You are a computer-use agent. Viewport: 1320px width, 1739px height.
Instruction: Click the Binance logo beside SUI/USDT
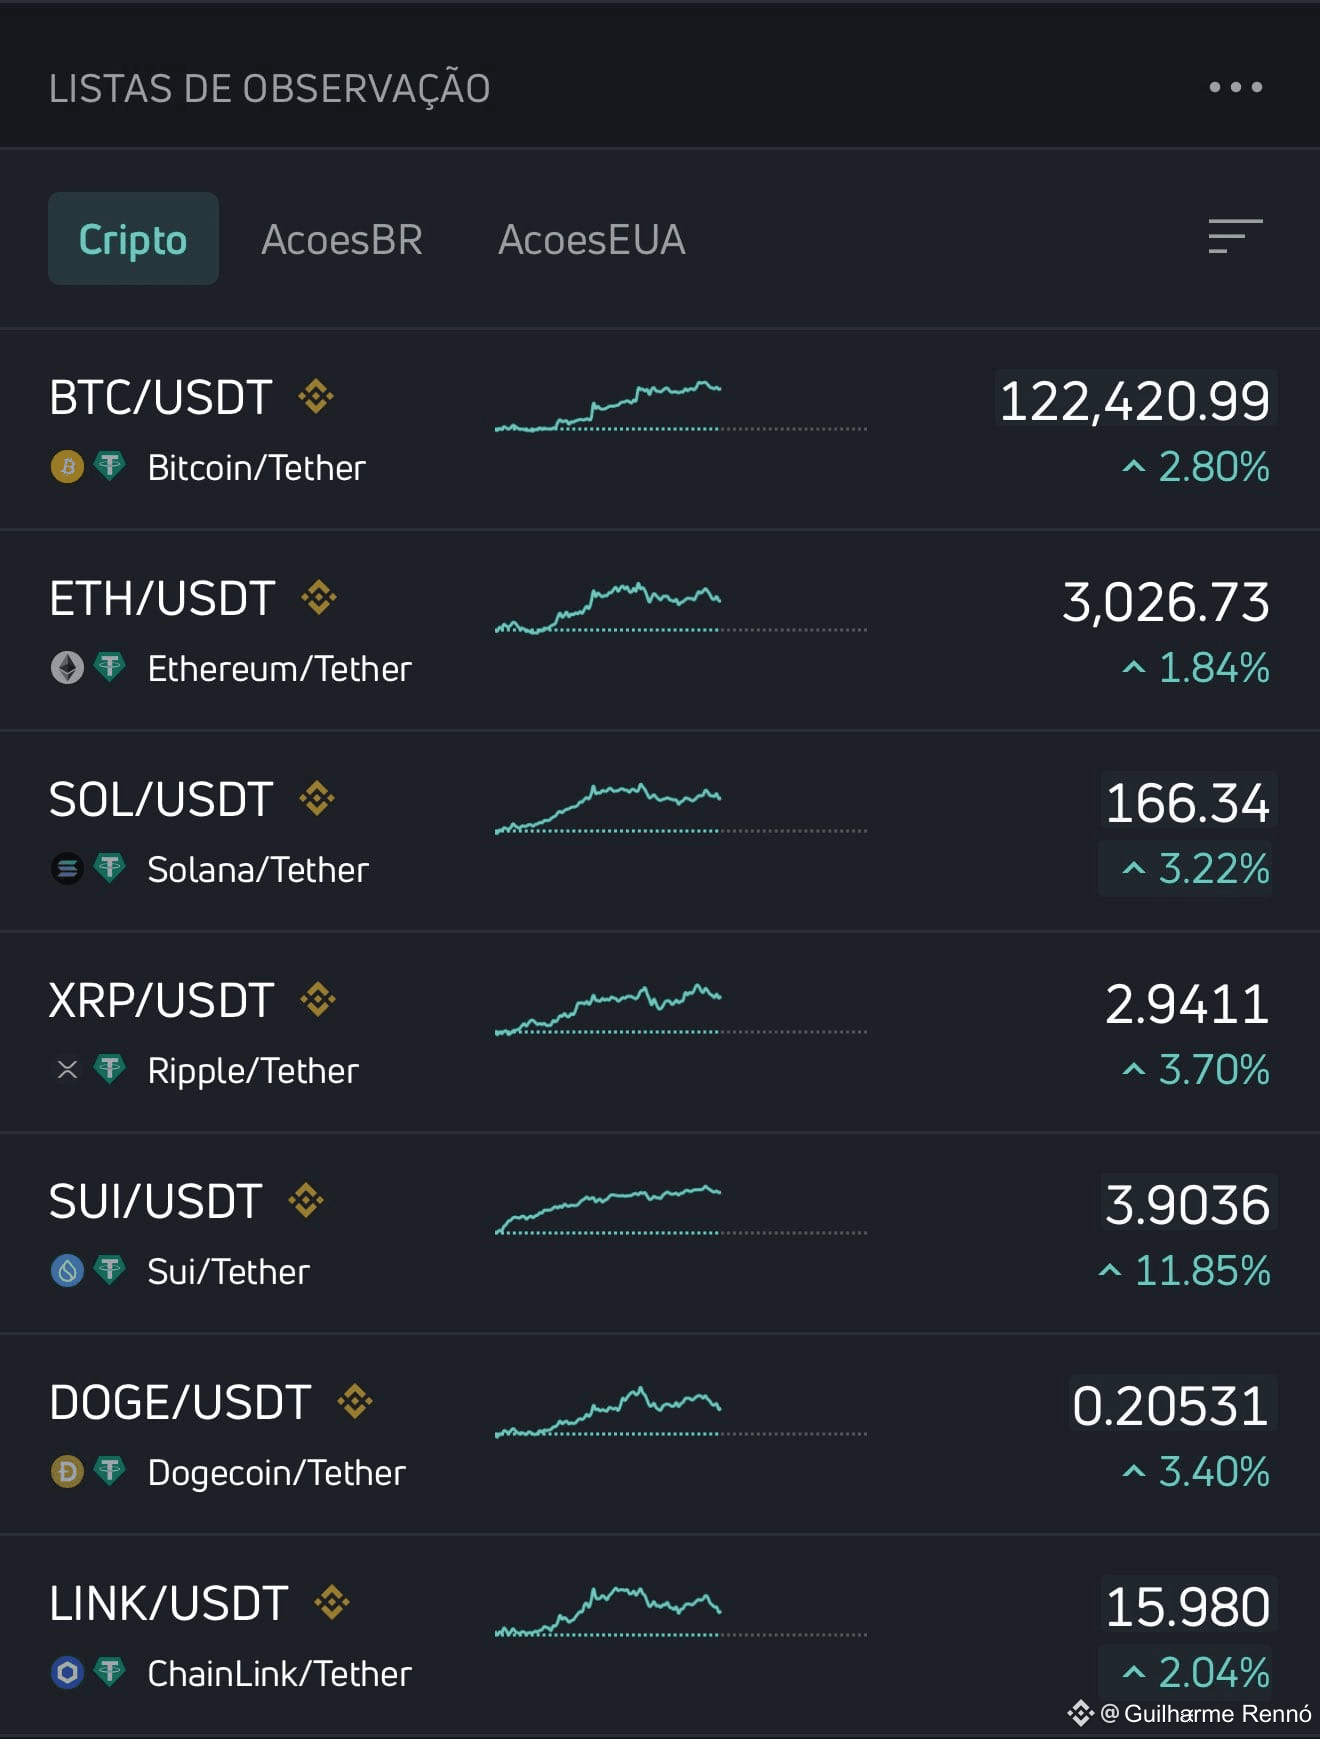[x=306, y=1201]
